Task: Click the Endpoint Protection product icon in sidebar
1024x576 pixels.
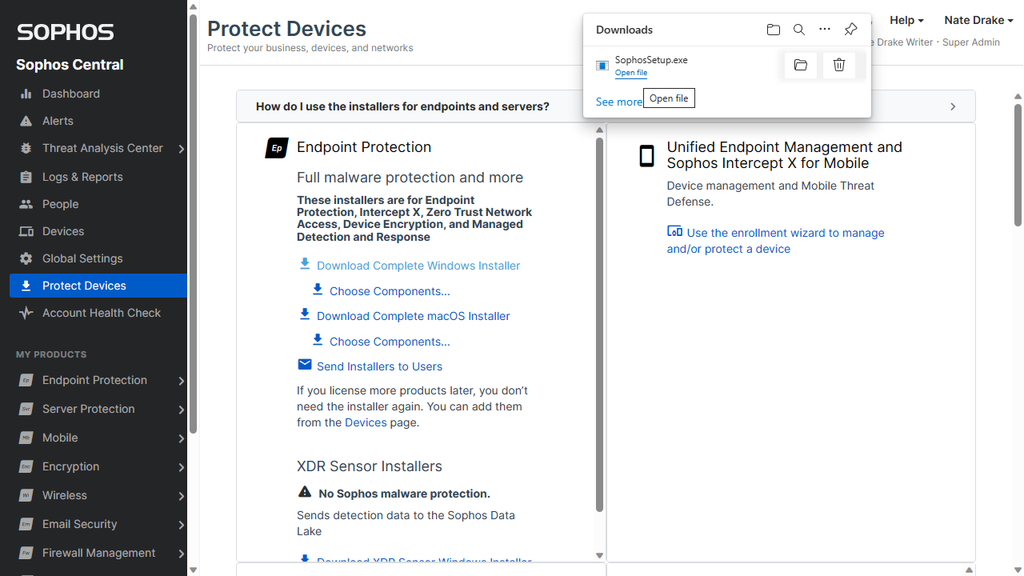Action: (x=26, y=380)
